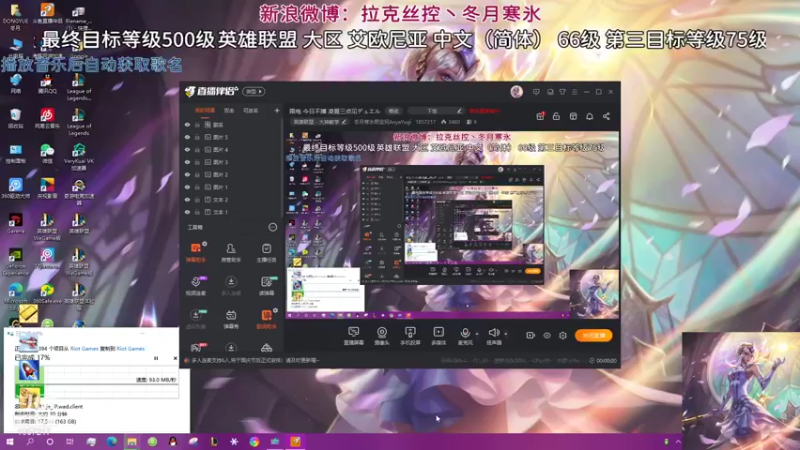Click the add scene plus icon

tap(277, 110)
